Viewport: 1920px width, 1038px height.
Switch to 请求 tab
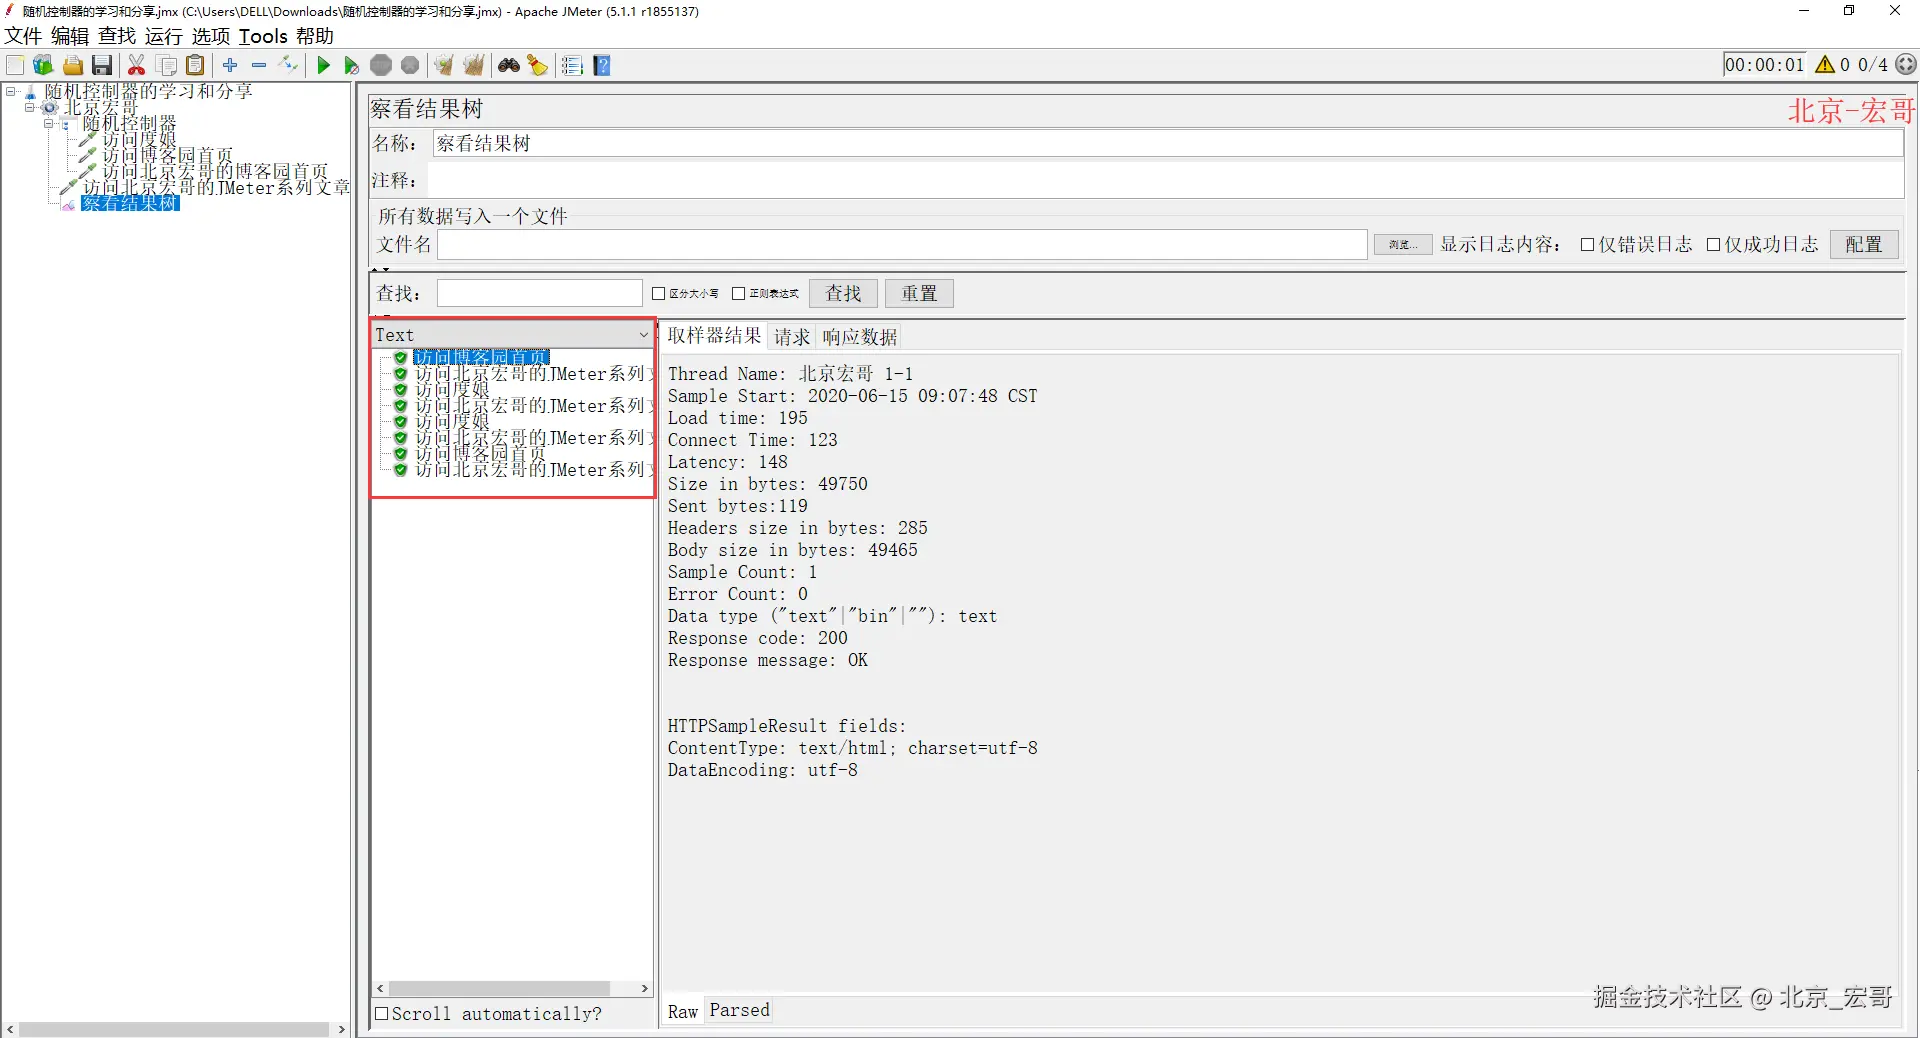click(792, 337)
